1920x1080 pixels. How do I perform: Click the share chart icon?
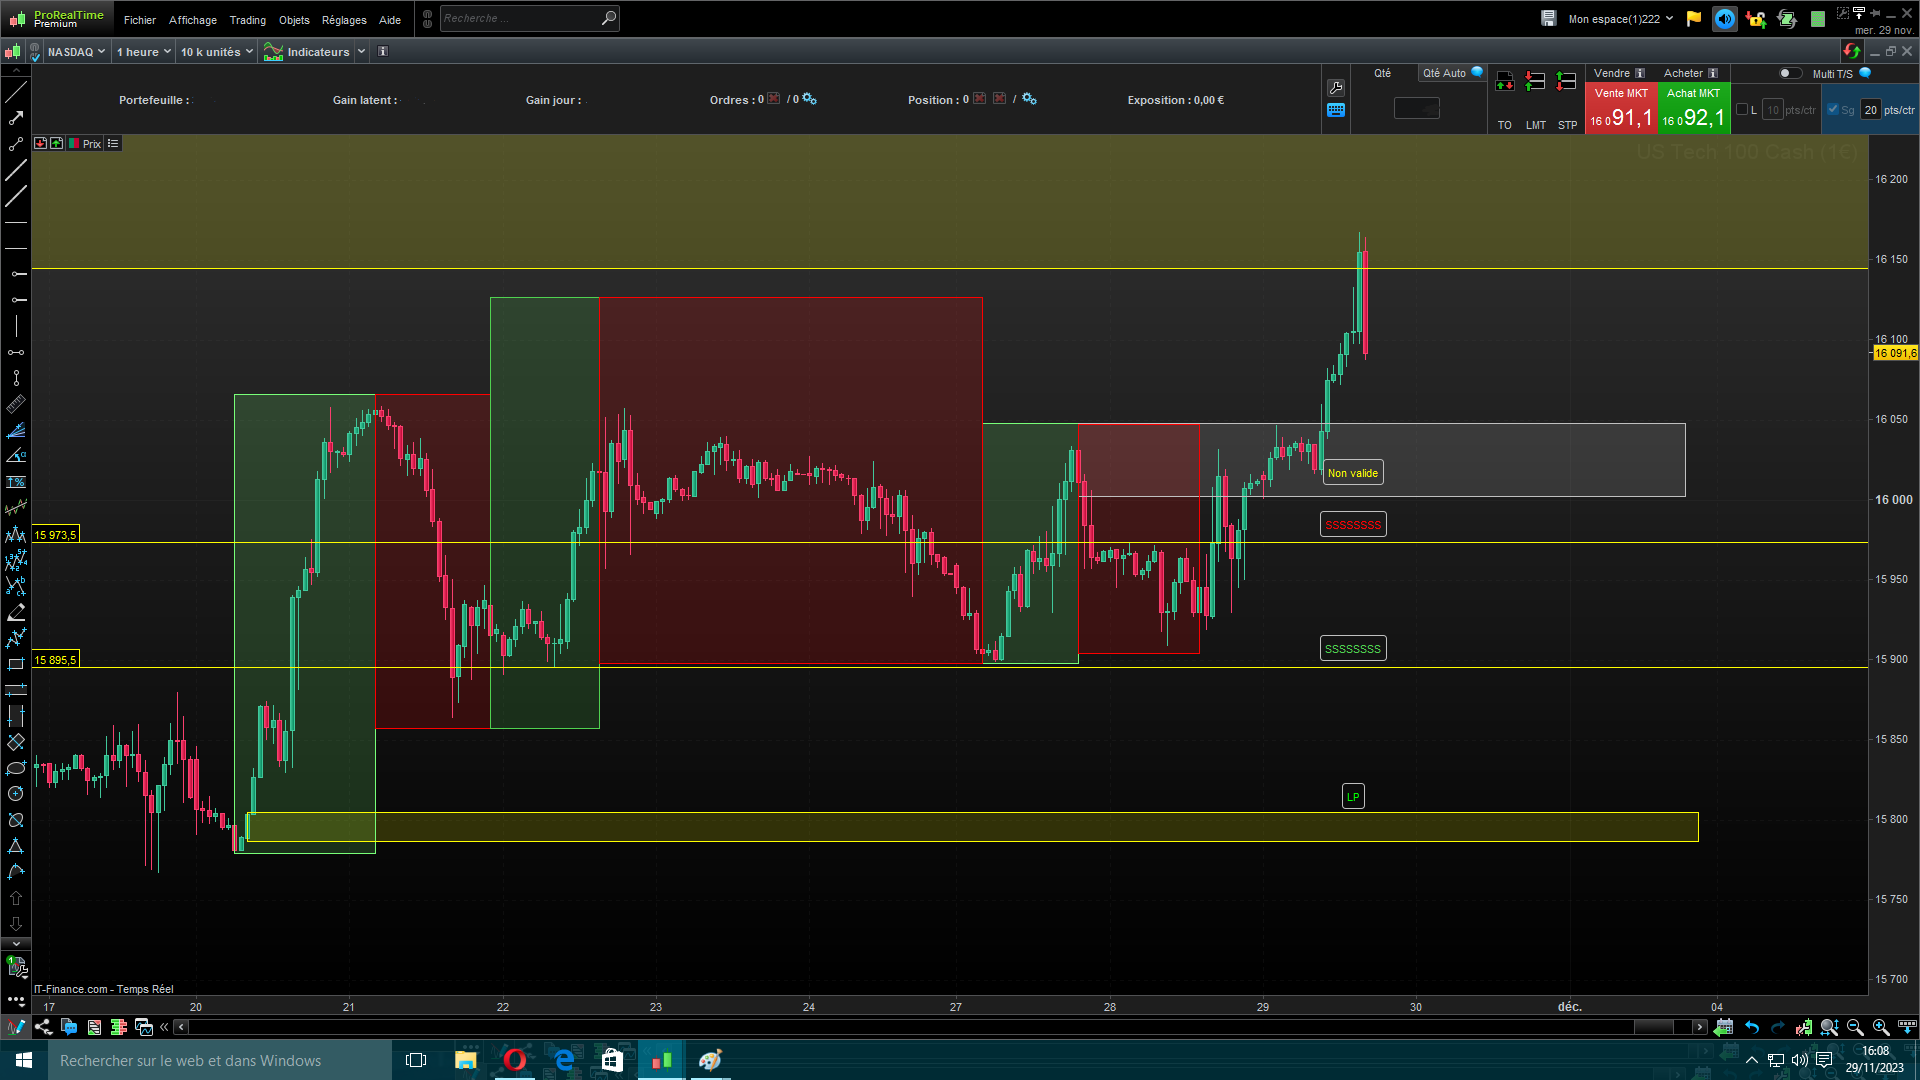click(x=43, y=1027)
